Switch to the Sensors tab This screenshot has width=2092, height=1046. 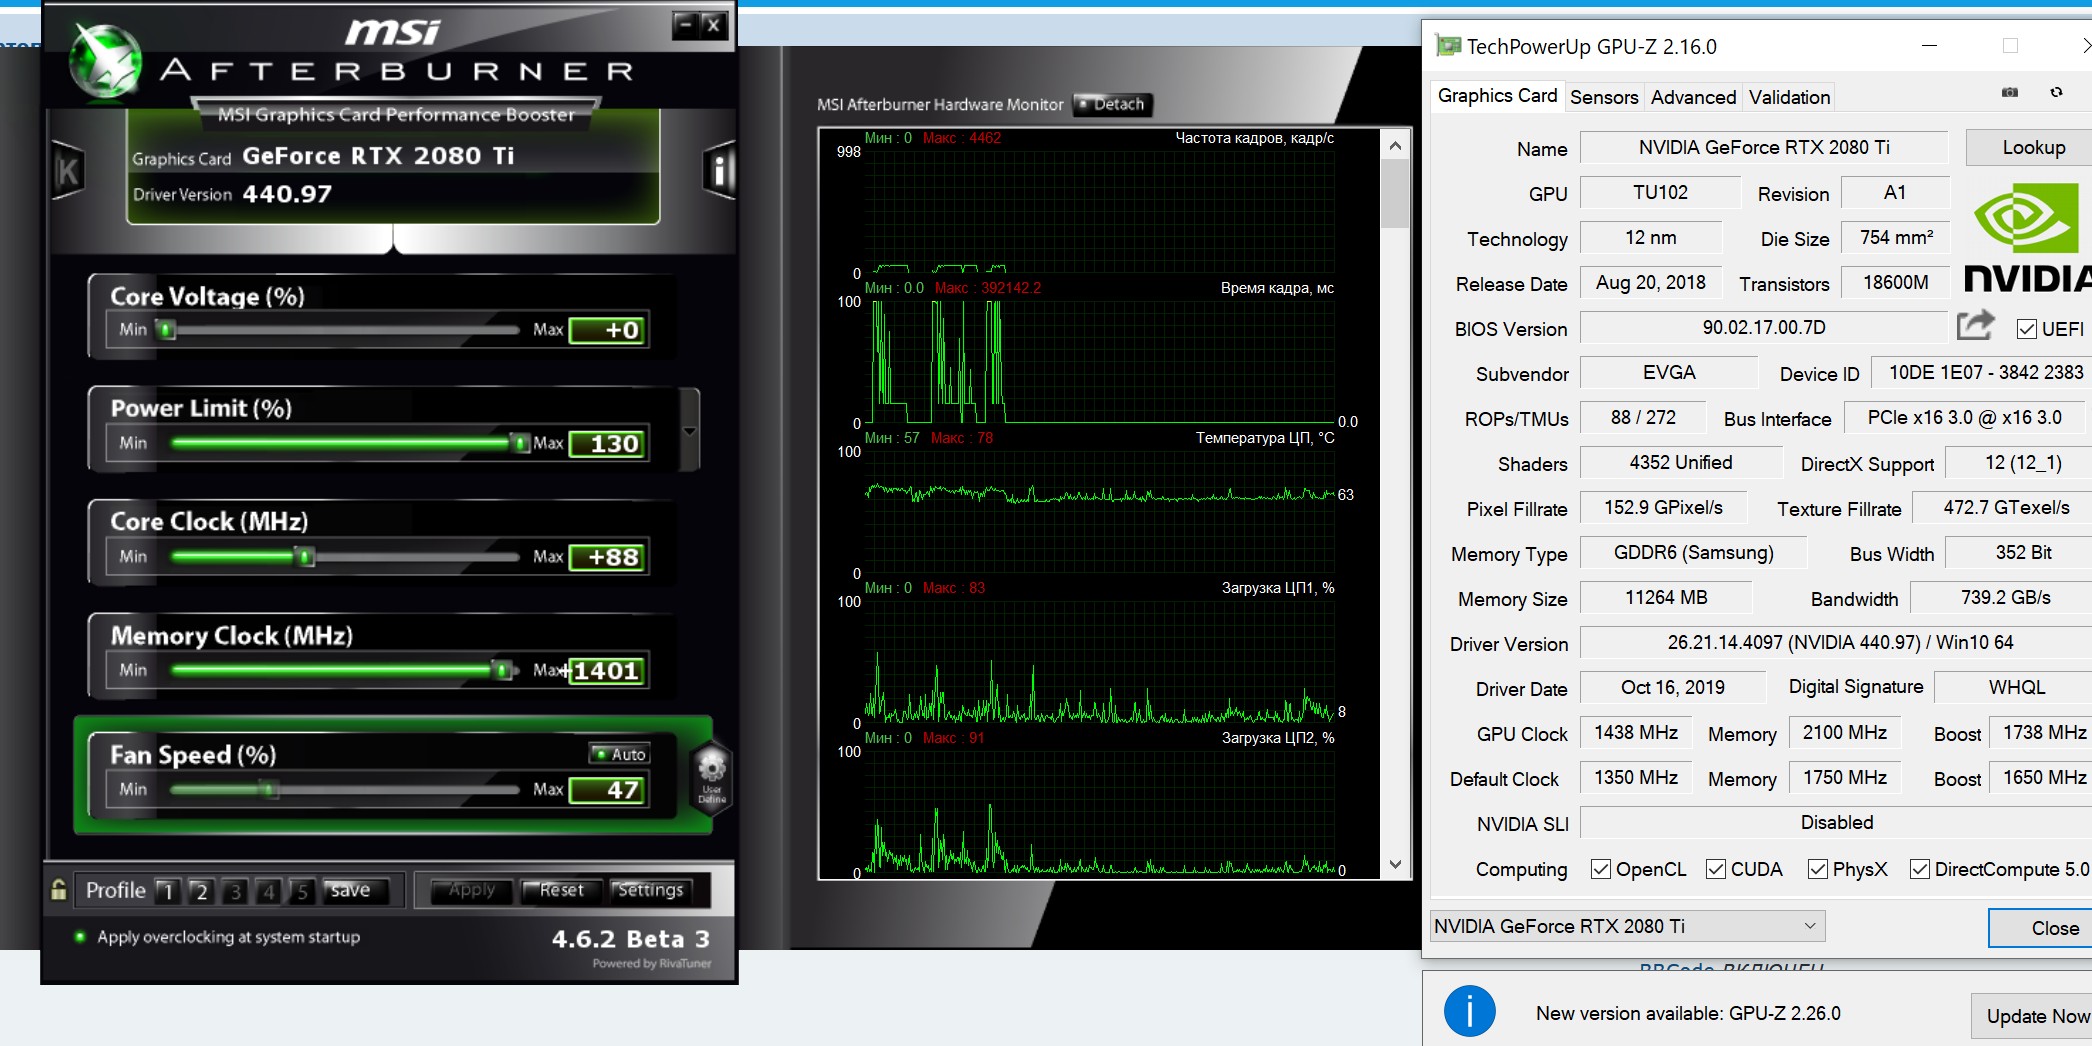click(1603, 97)
